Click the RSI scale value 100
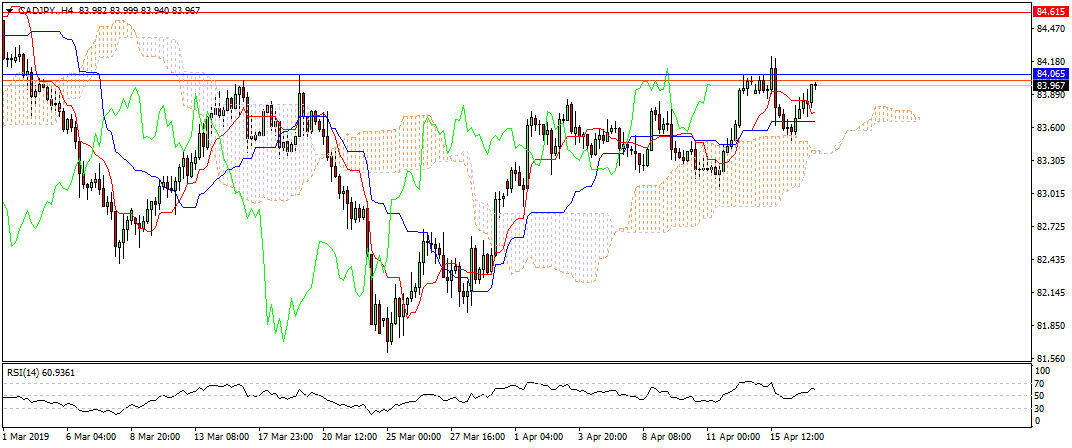The image size is (1072, 448). [1044, 372]
